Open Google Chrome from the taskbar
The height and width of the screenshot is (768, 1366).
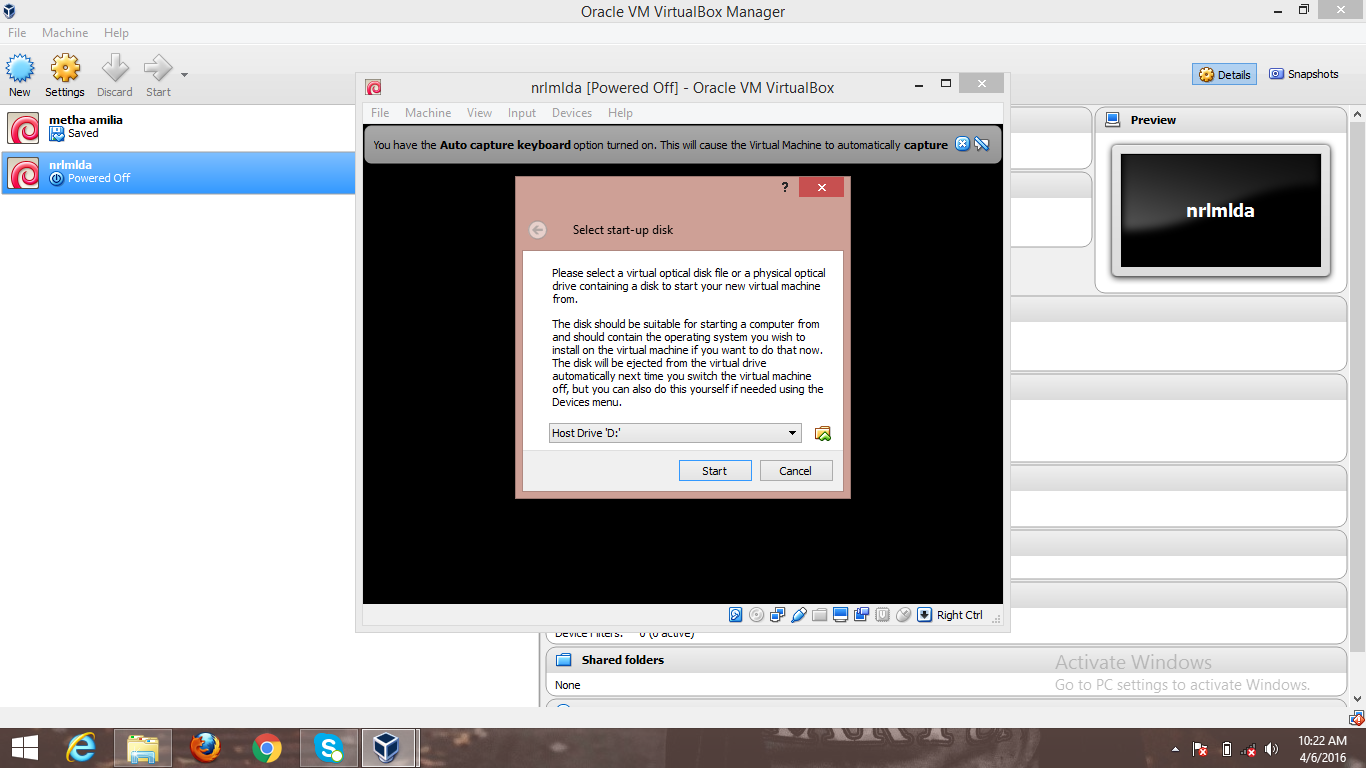click(x=267, y=748)
